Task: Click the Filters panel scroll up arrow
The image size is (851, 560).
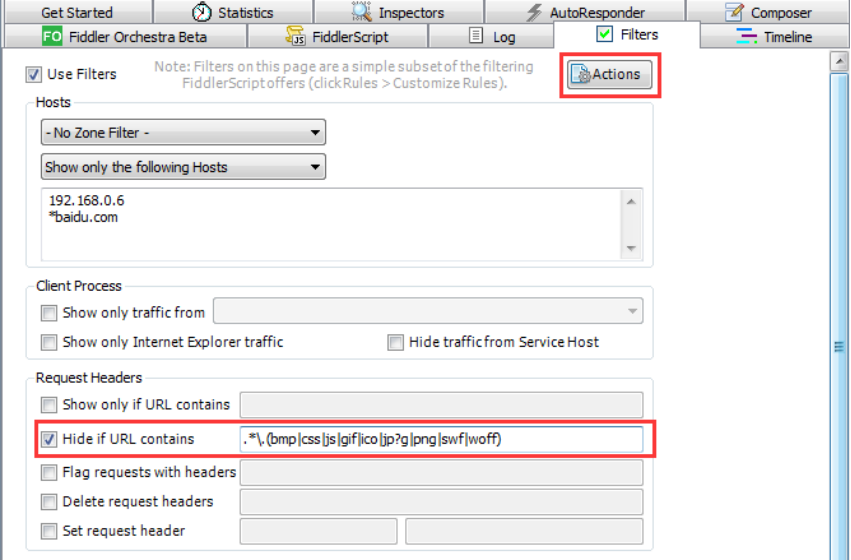Action: (840, 61)
